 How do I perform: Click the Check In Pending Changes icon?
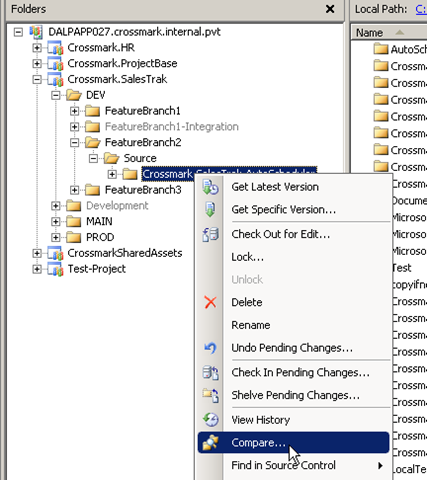coord(210,372)
